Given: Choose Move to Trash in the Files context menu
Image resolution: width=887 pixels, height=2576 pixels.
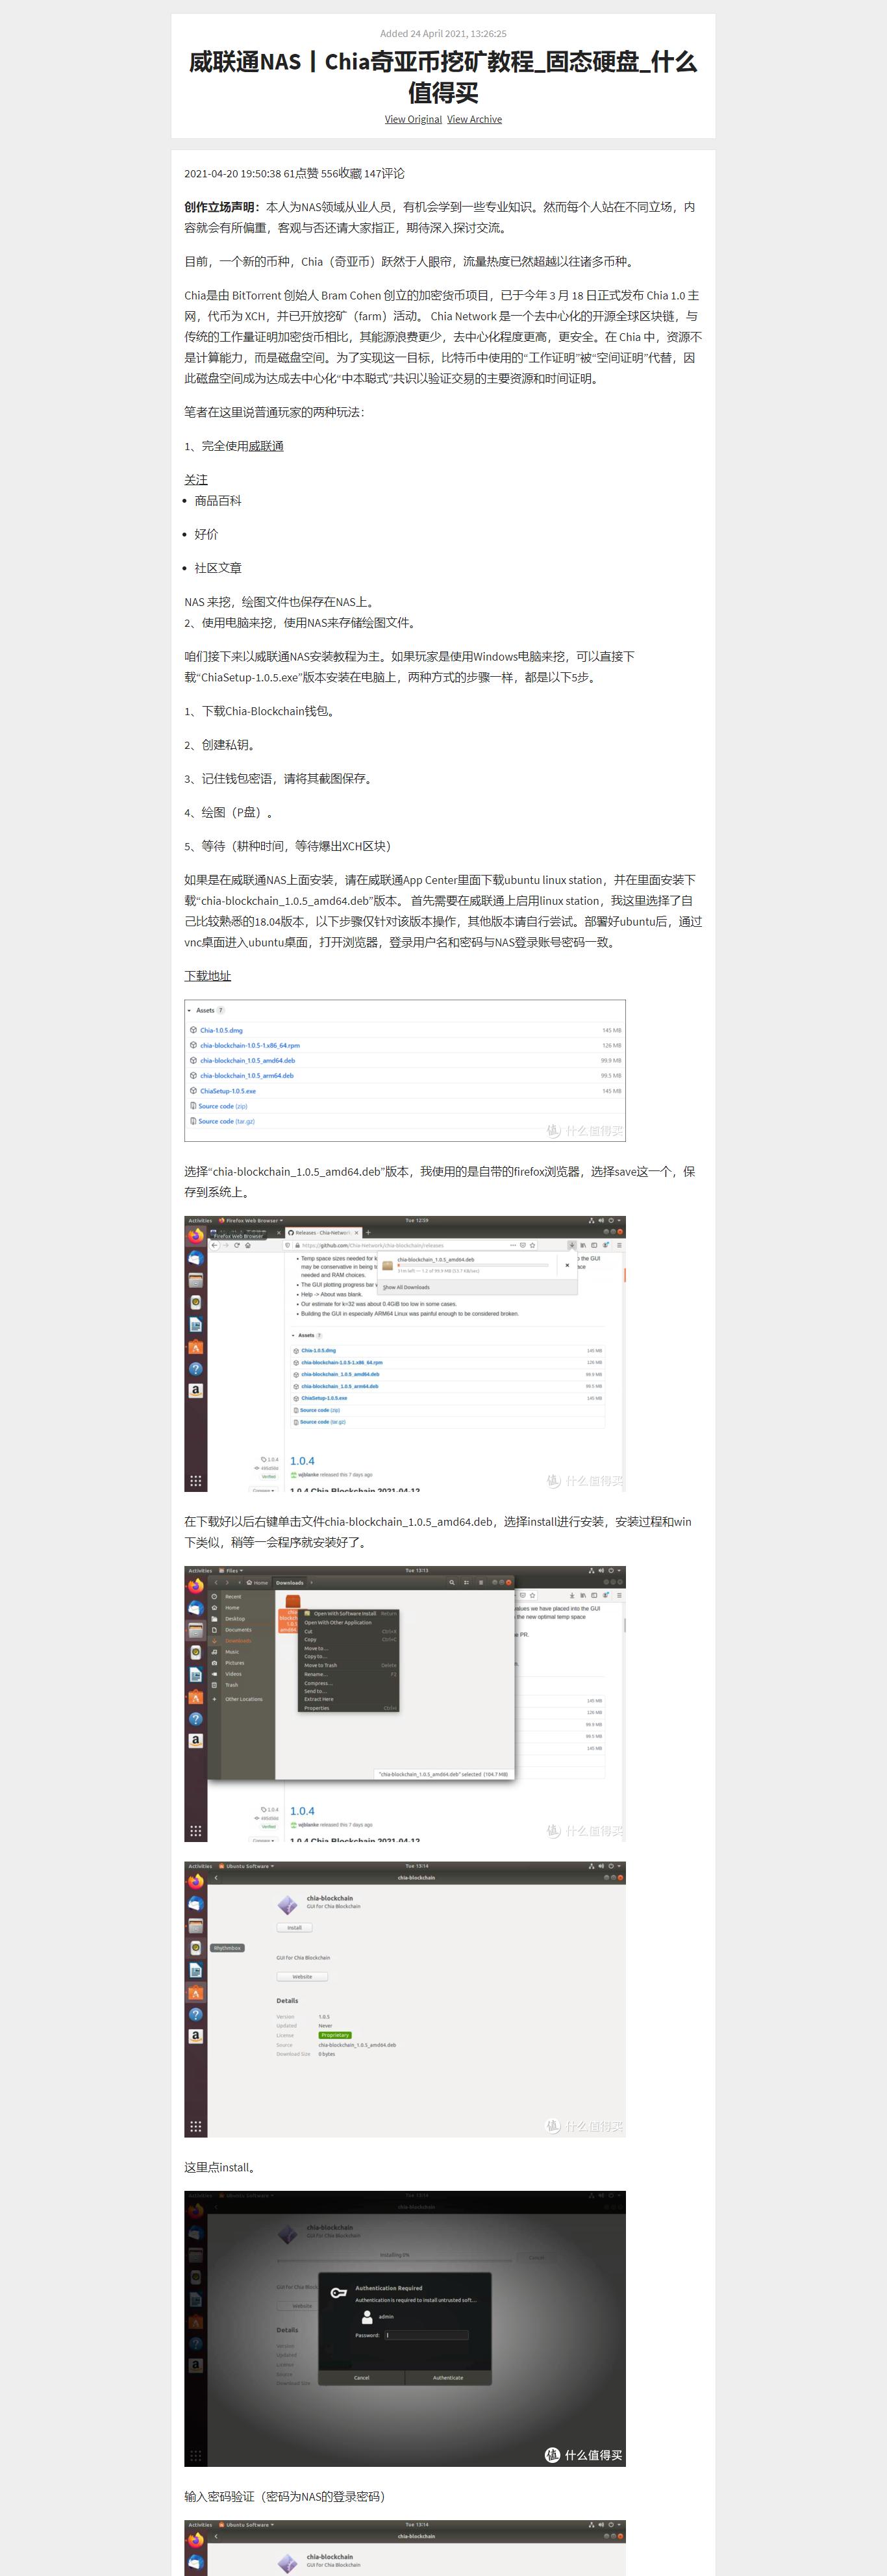Looking at the screenshot, I should 349,1665.
